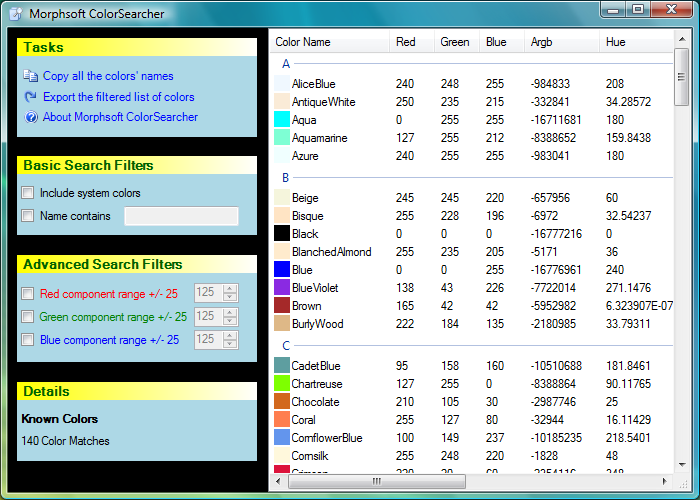
Task: Select the Coral color swatch
Action: click(282, 419)
